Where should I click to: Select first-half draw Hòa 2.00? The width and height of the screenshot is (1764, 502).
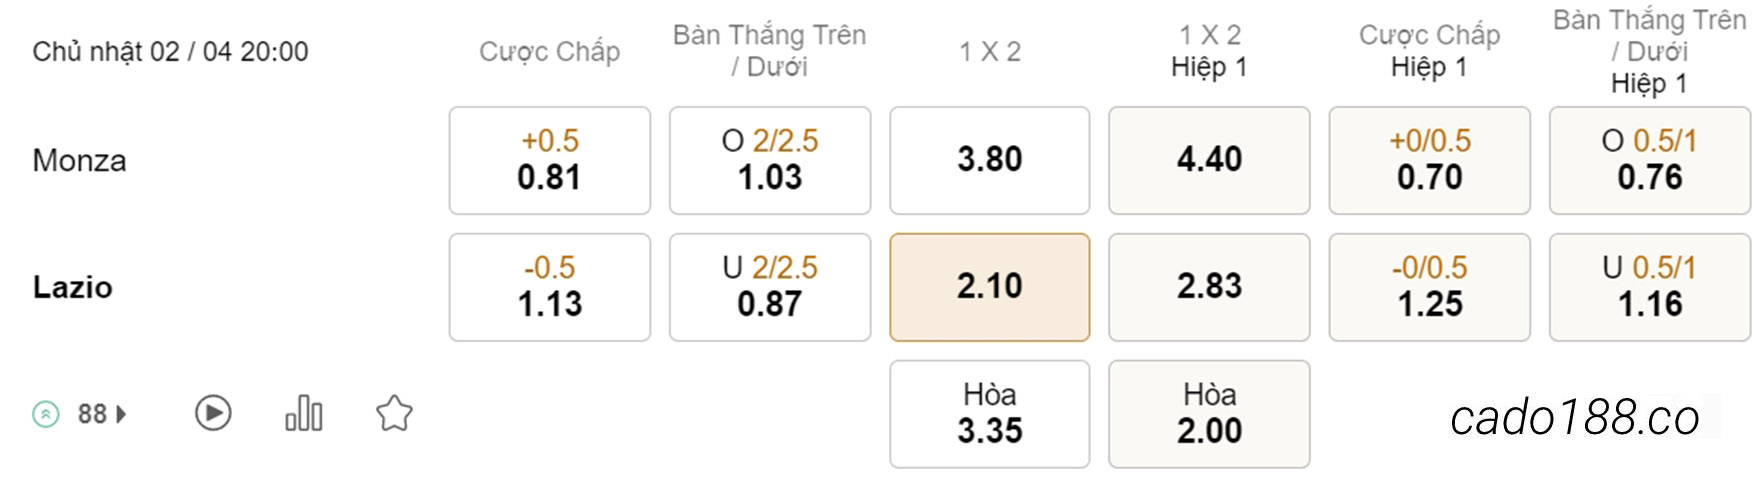point(1209,414)
